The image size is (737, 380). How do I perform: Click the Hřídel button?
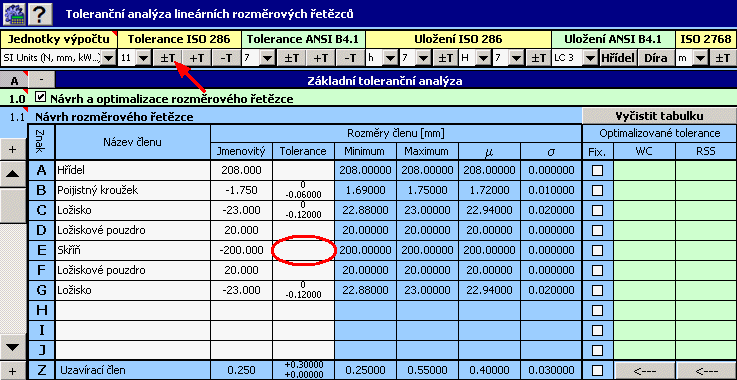click(x=618, y=58)
